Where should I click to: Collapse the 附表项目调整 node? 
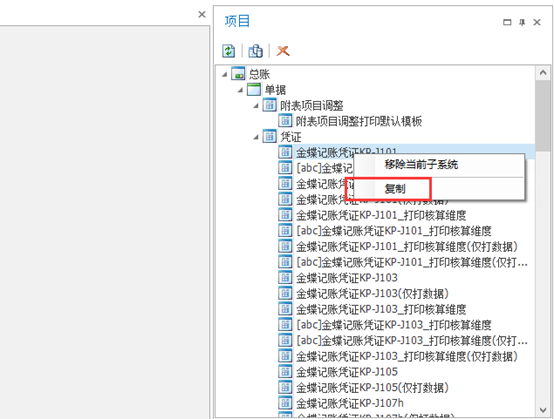coord(256,106)
